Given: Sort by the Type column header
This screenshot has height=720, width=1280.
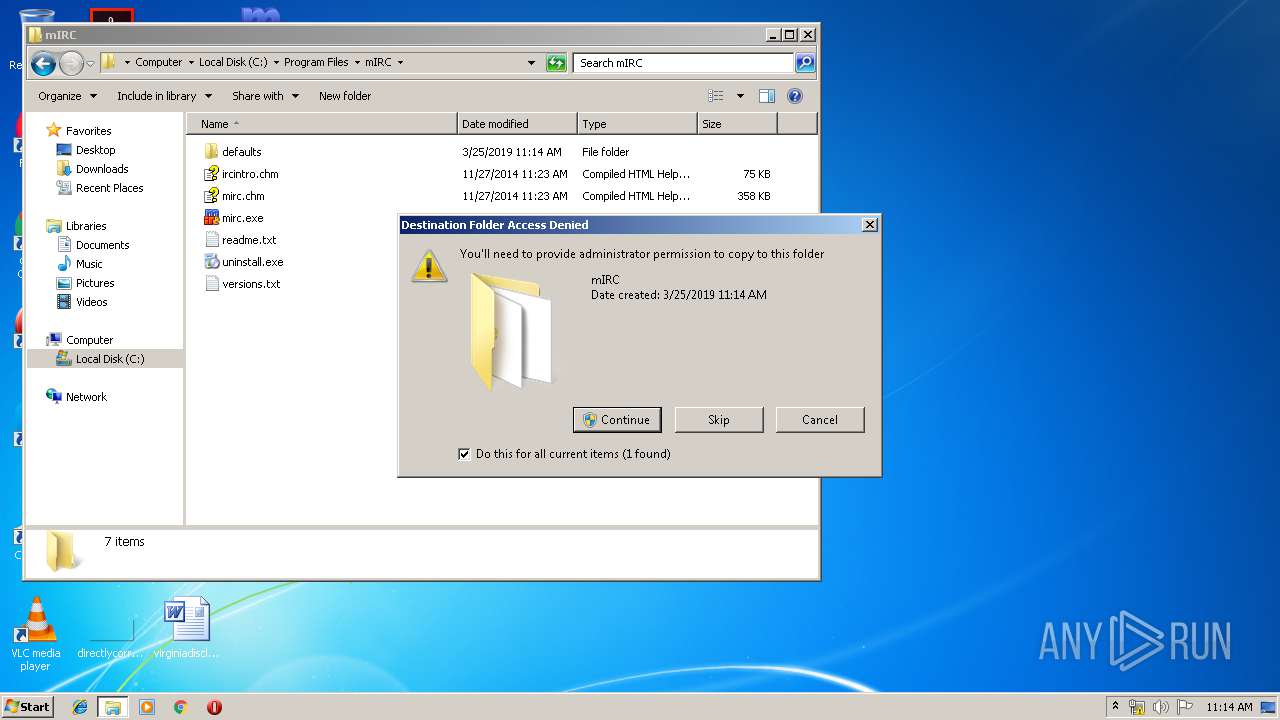Looking at the screenshot, I should click(637, 124).
